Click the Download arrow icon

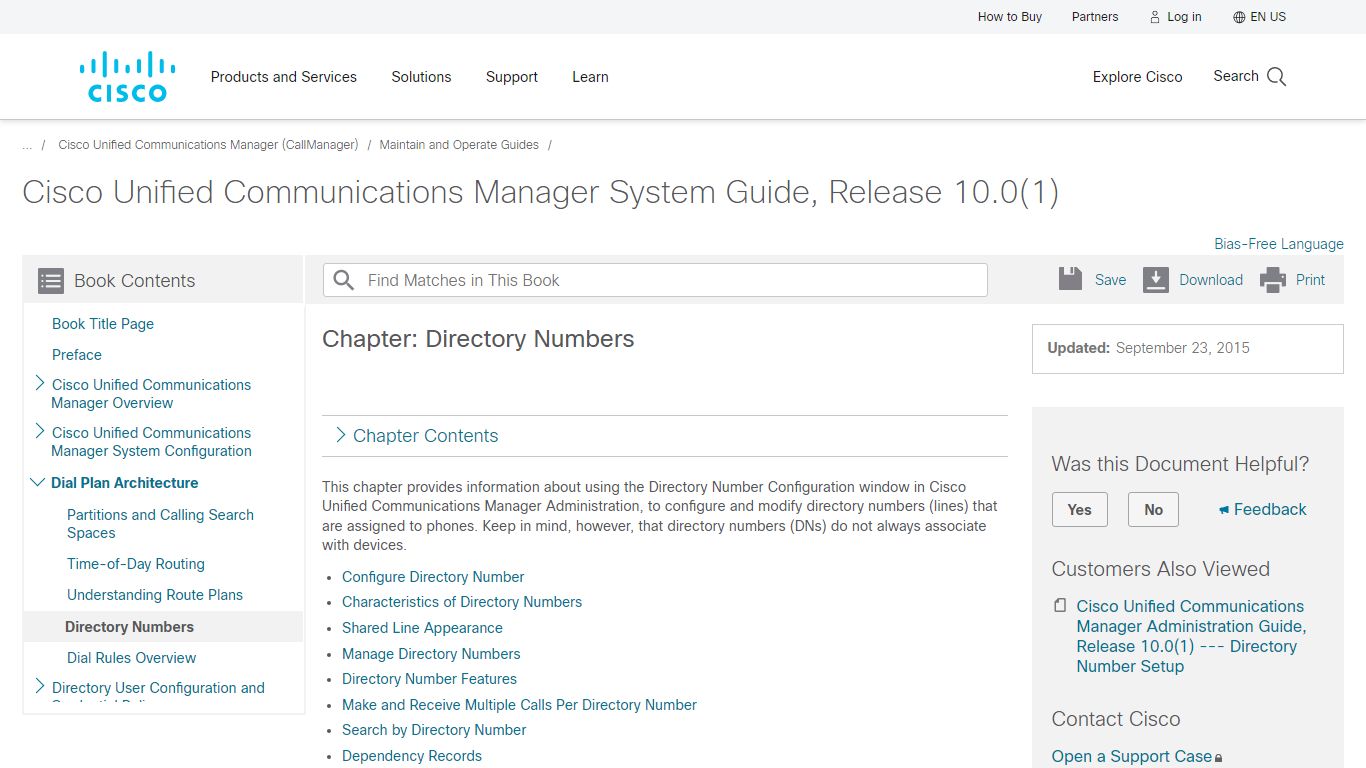click(x=1156, y=280)
